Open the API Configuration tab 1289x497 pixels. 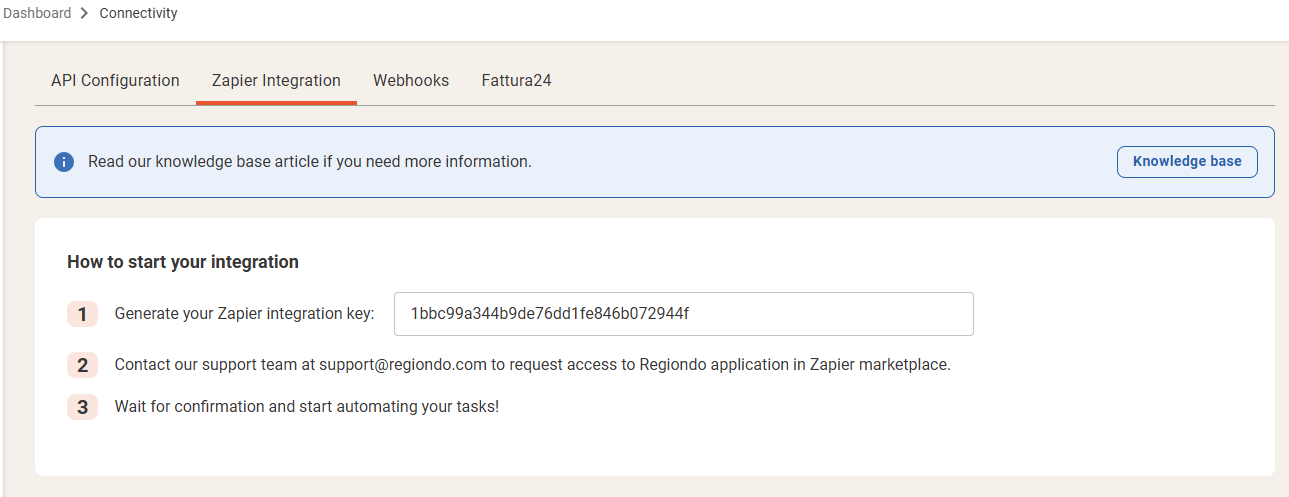(x=115, y=80)
